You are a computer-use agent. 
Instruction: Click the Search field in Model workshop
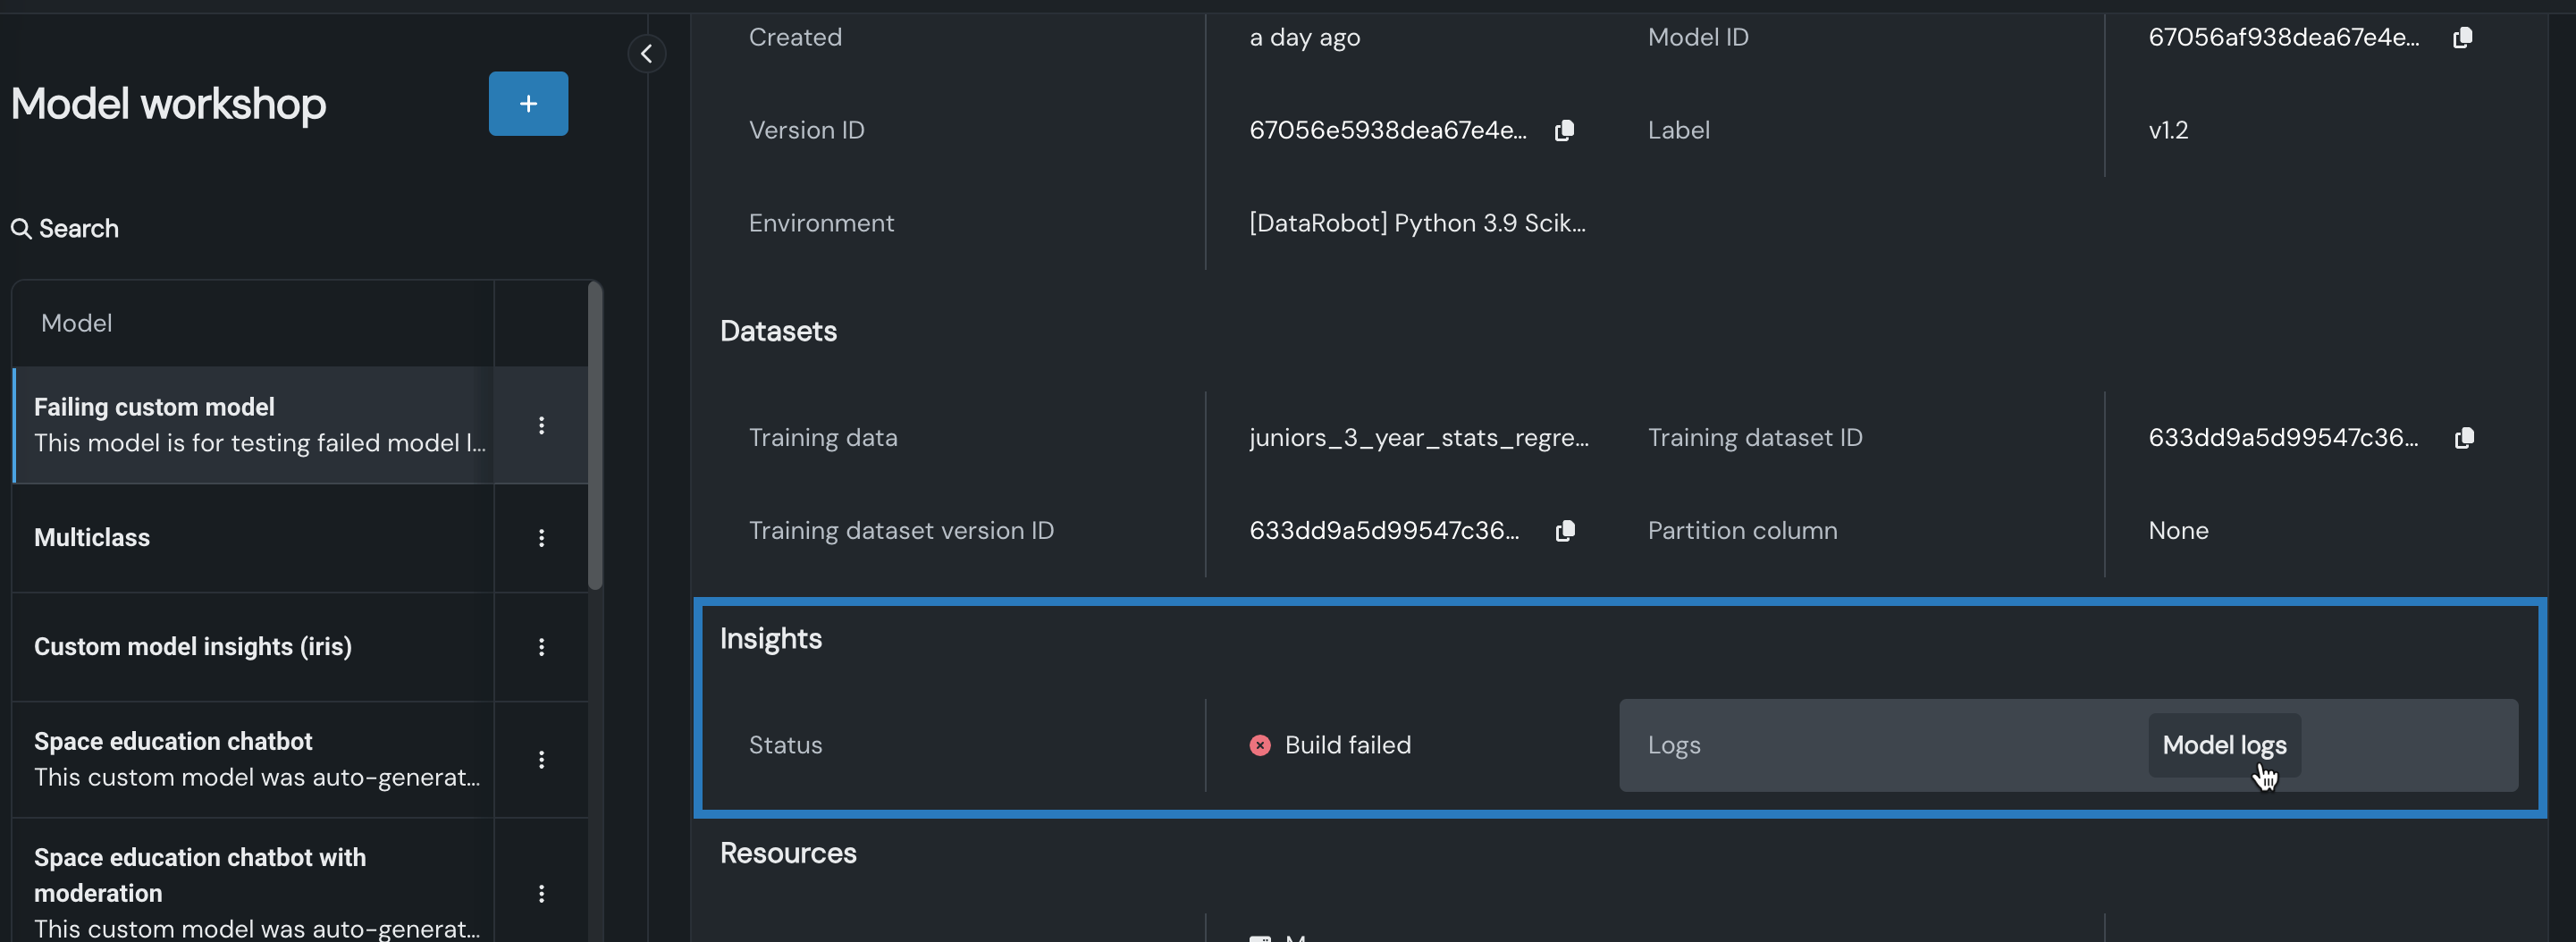pyautogui.click(x=78, y=229)
